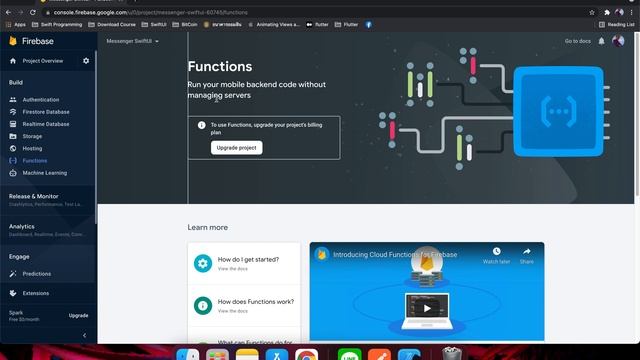Open Swift Programming bookmark folder
The image size is (640, 360).
point(57,24)
